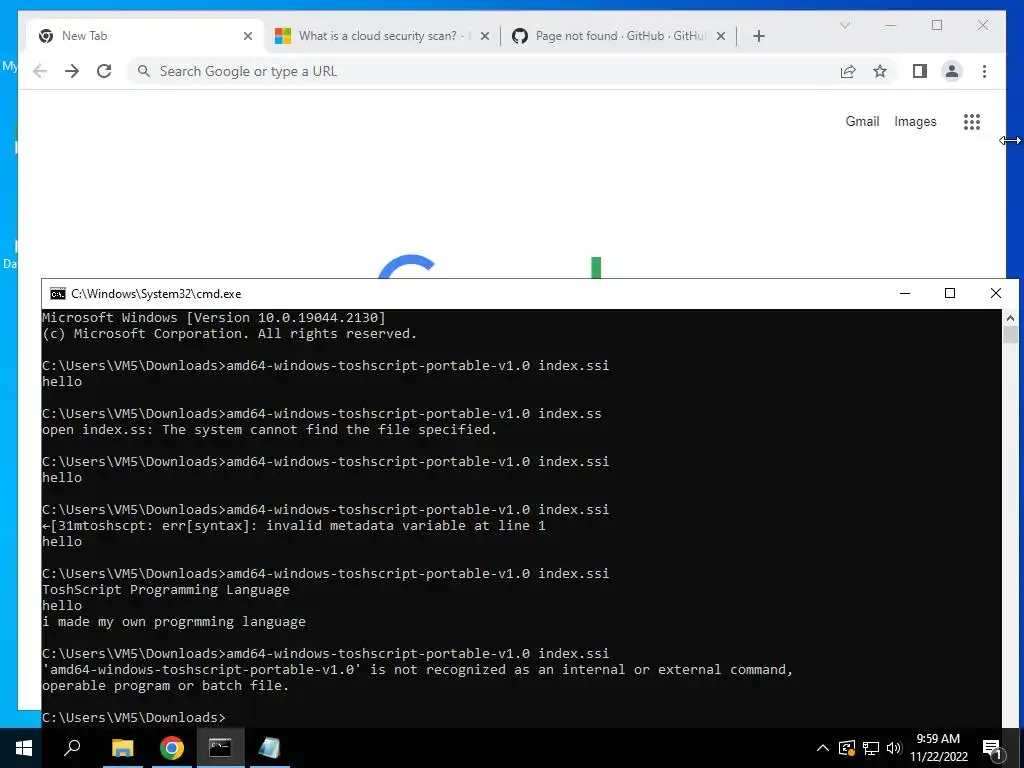Maximize the cmd.exe window
Image resolution: width=1024 pixels, height=768 pixels.
pos(950,293)
